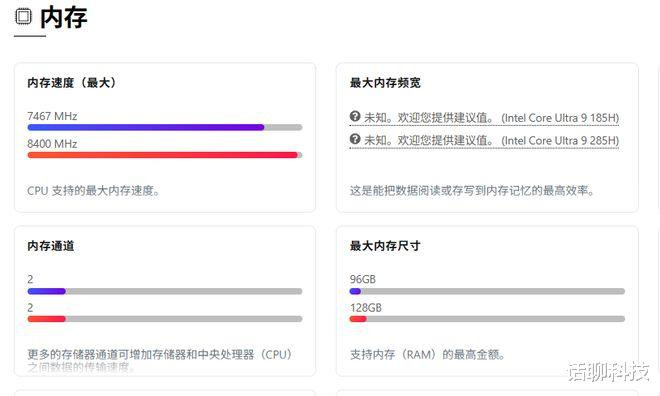660x396 pixels.
Task: Click the CPU 支持的最大内存速度 description text
Action: (93, 191)
